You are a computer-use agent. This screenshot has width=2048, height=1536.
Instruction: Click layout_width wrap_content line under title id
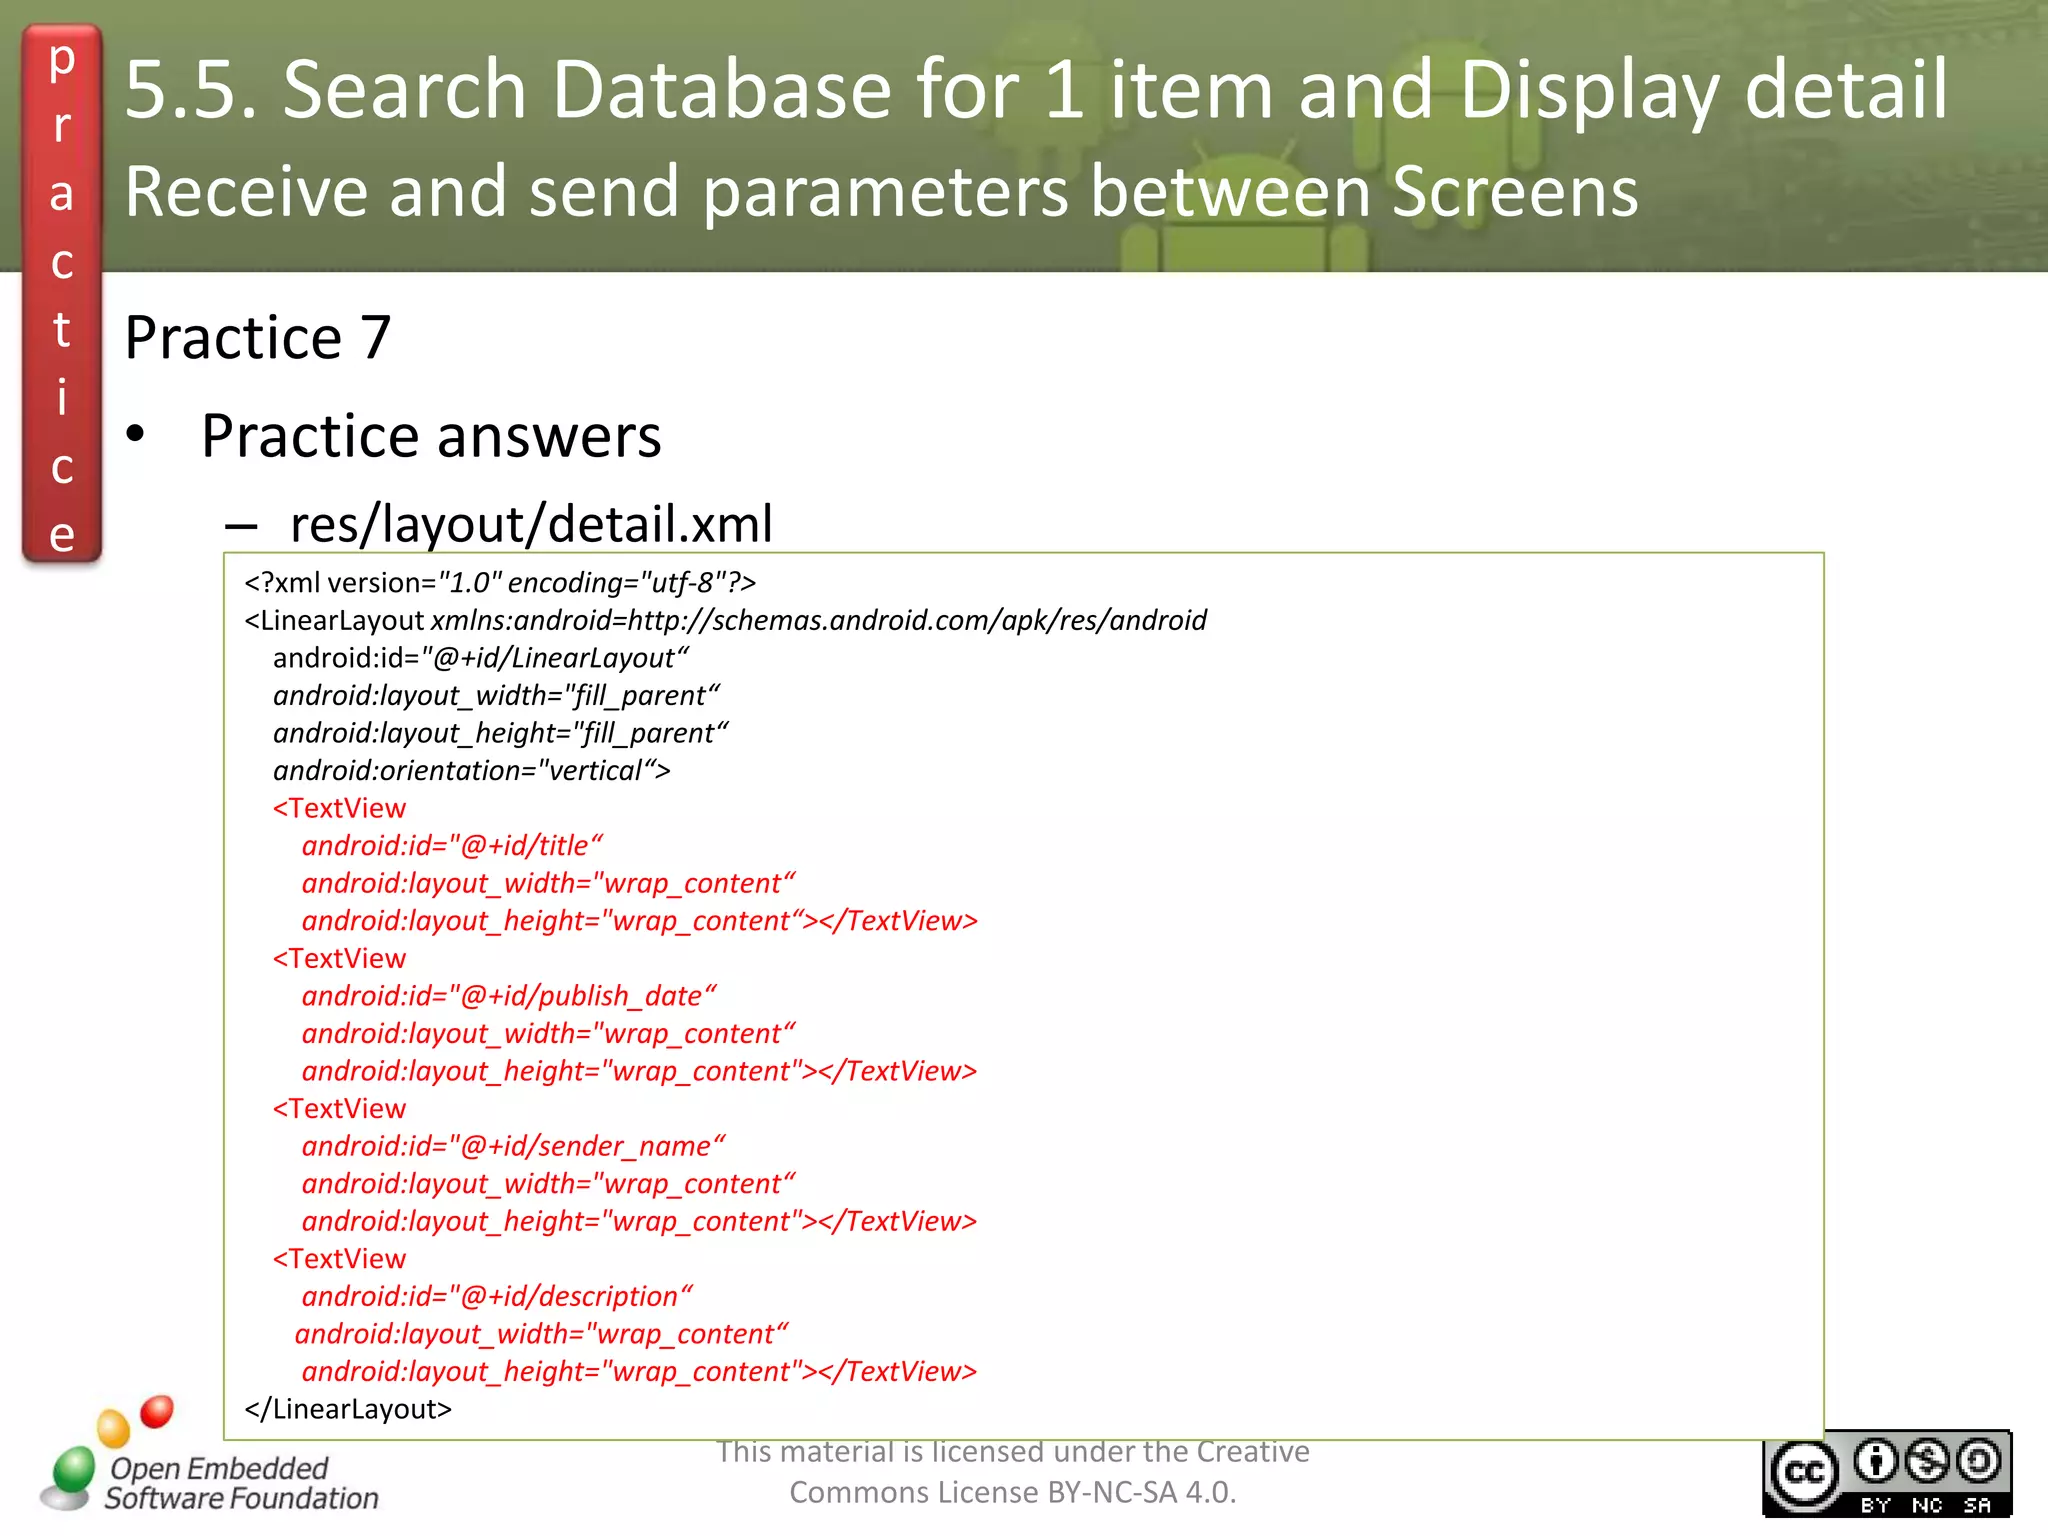click(x=548, y=883)
